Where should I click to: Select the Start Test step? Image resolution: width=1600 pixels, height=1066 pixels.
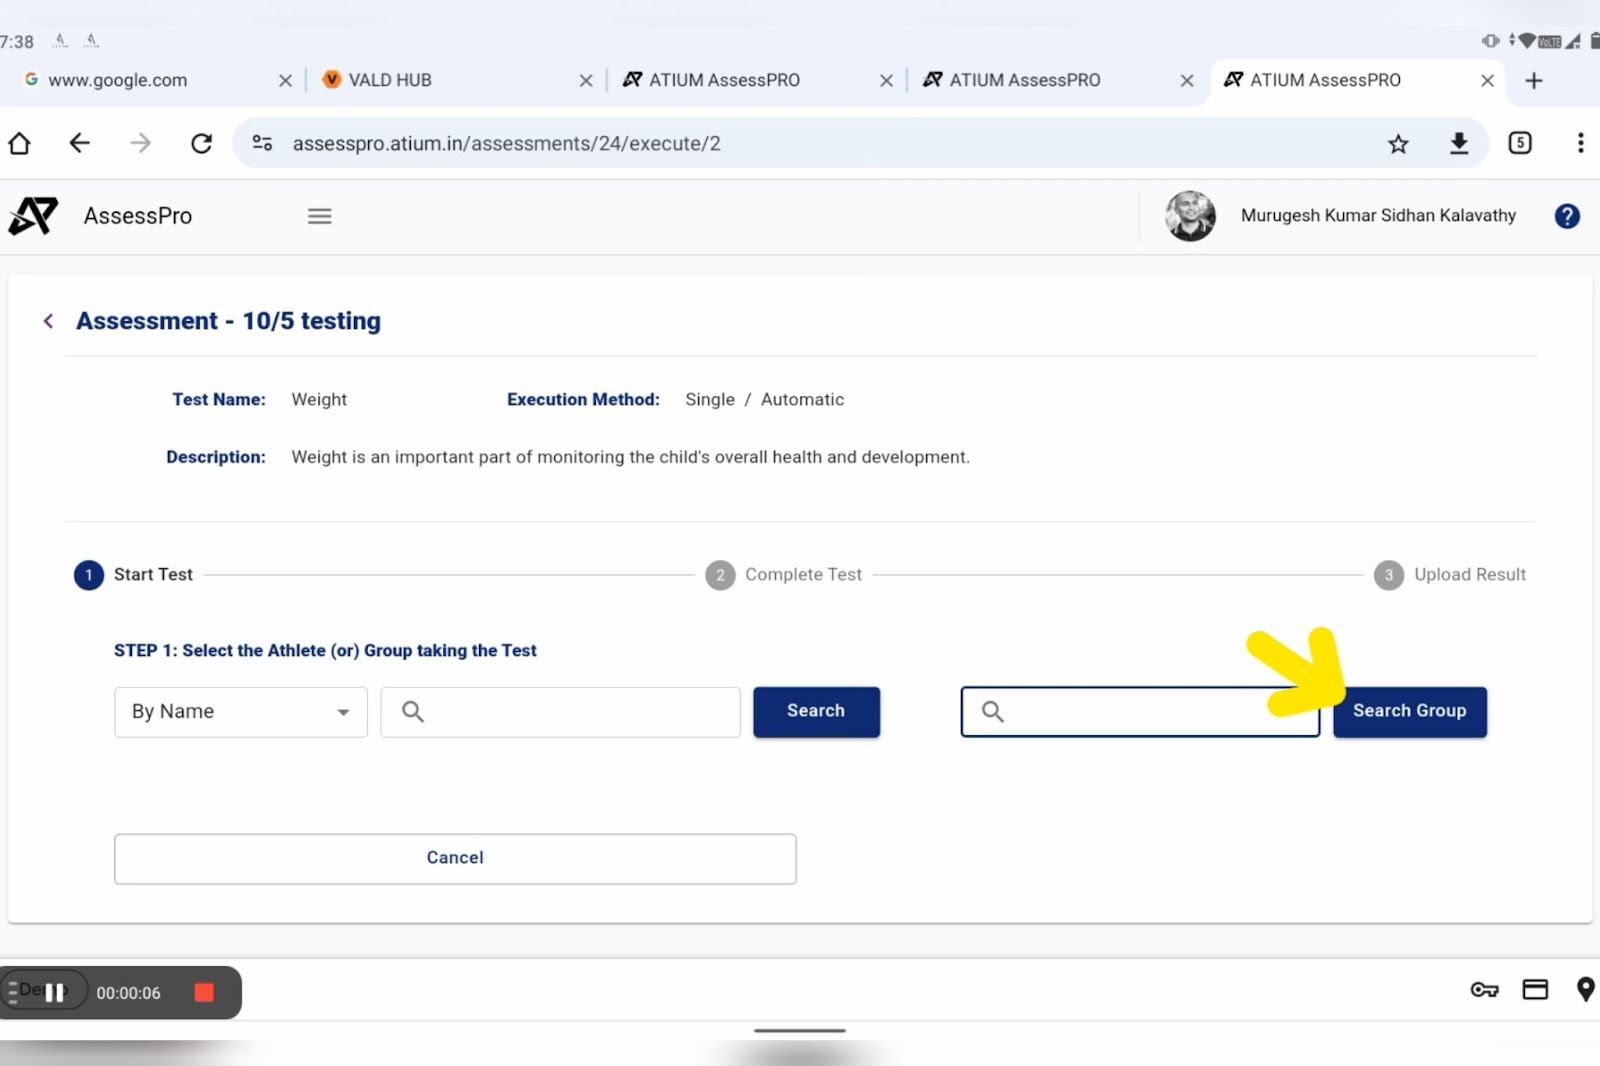[134, 575]
